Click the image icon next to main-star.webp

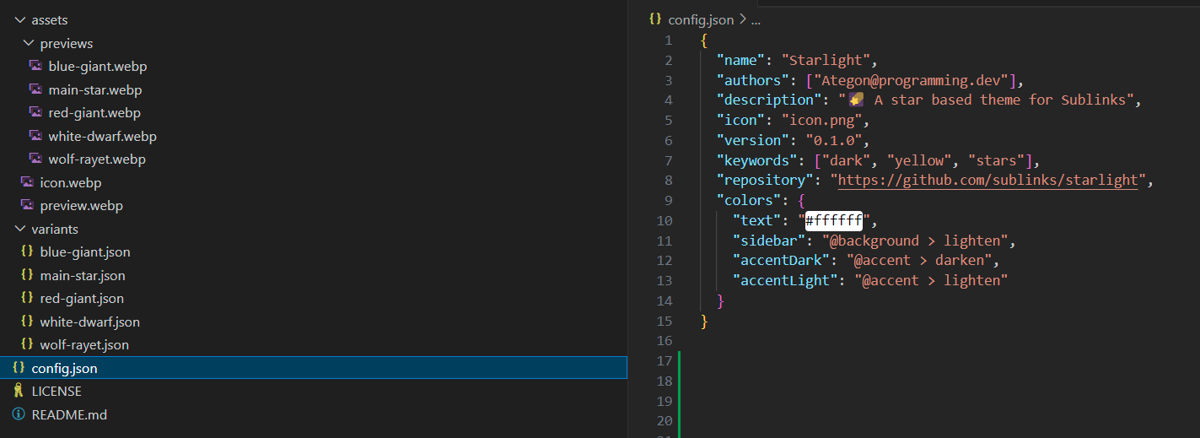[35, 90]
